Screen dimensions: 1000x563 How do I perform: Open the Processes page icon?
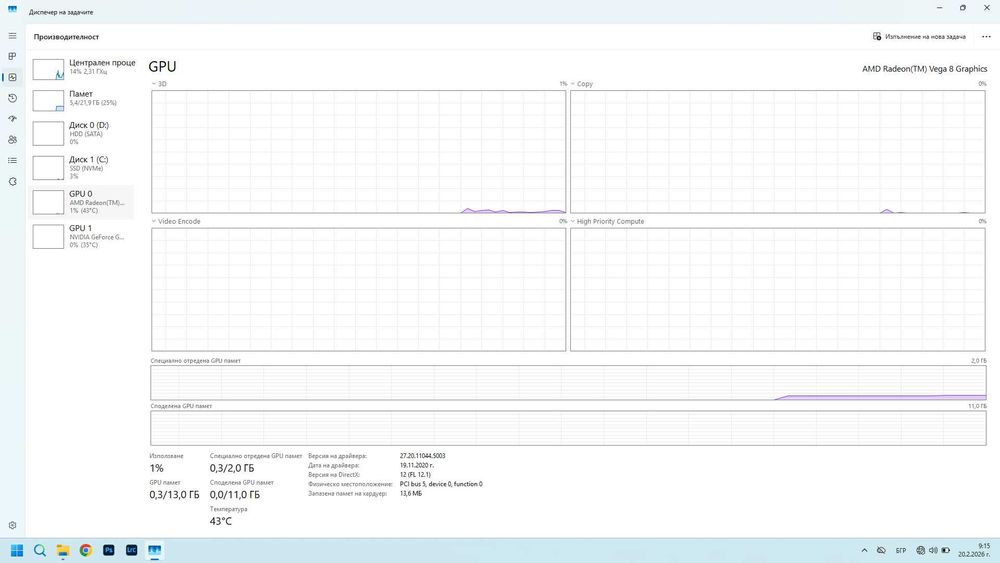coord(12,56)
